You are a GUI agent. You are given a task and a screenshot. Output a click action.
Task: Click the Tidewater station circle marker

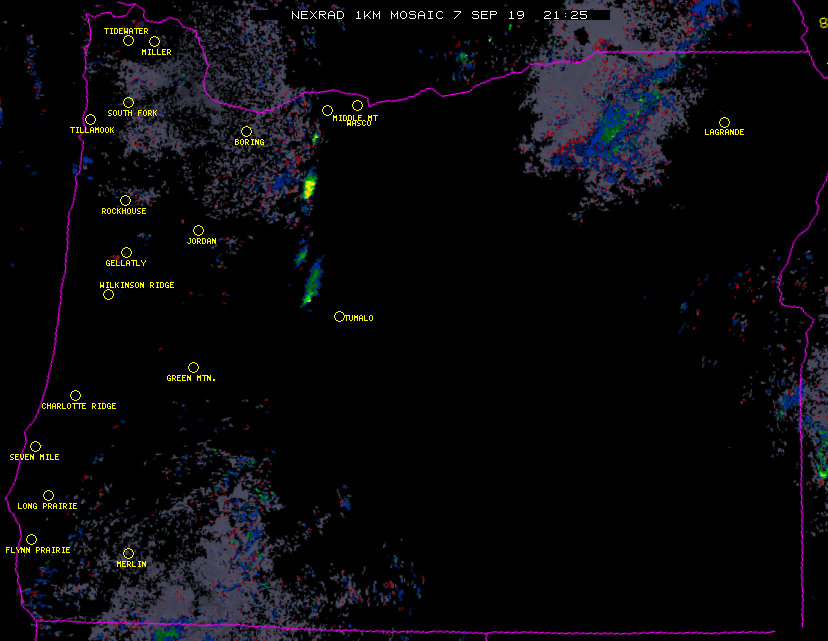(x=128, y=41)
